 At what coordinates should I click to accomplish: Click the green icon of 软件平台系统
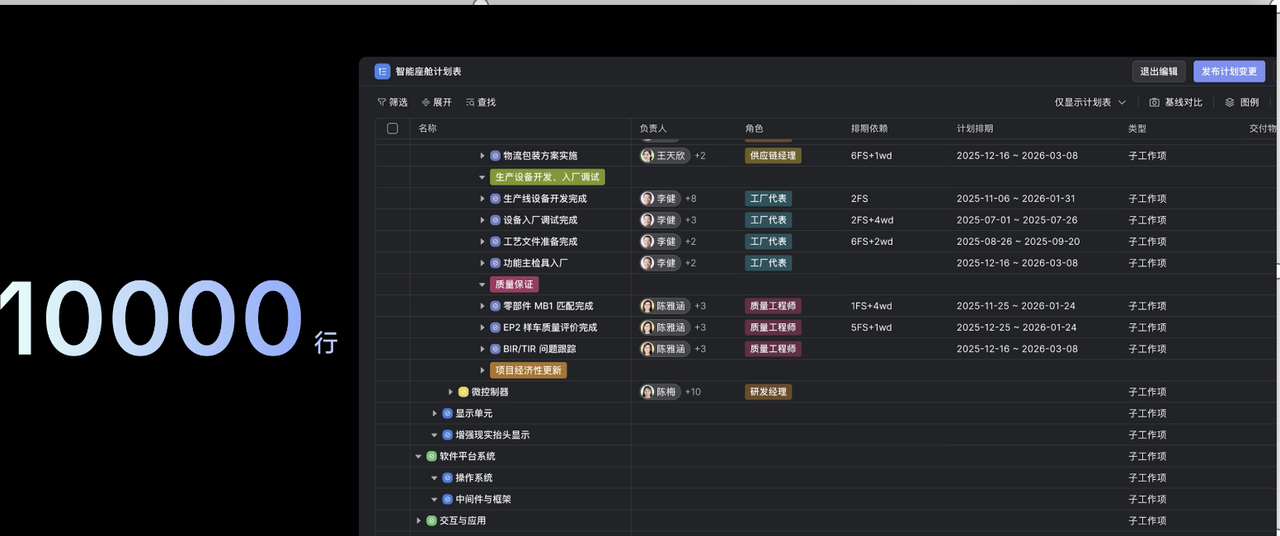tap(431, 456)
